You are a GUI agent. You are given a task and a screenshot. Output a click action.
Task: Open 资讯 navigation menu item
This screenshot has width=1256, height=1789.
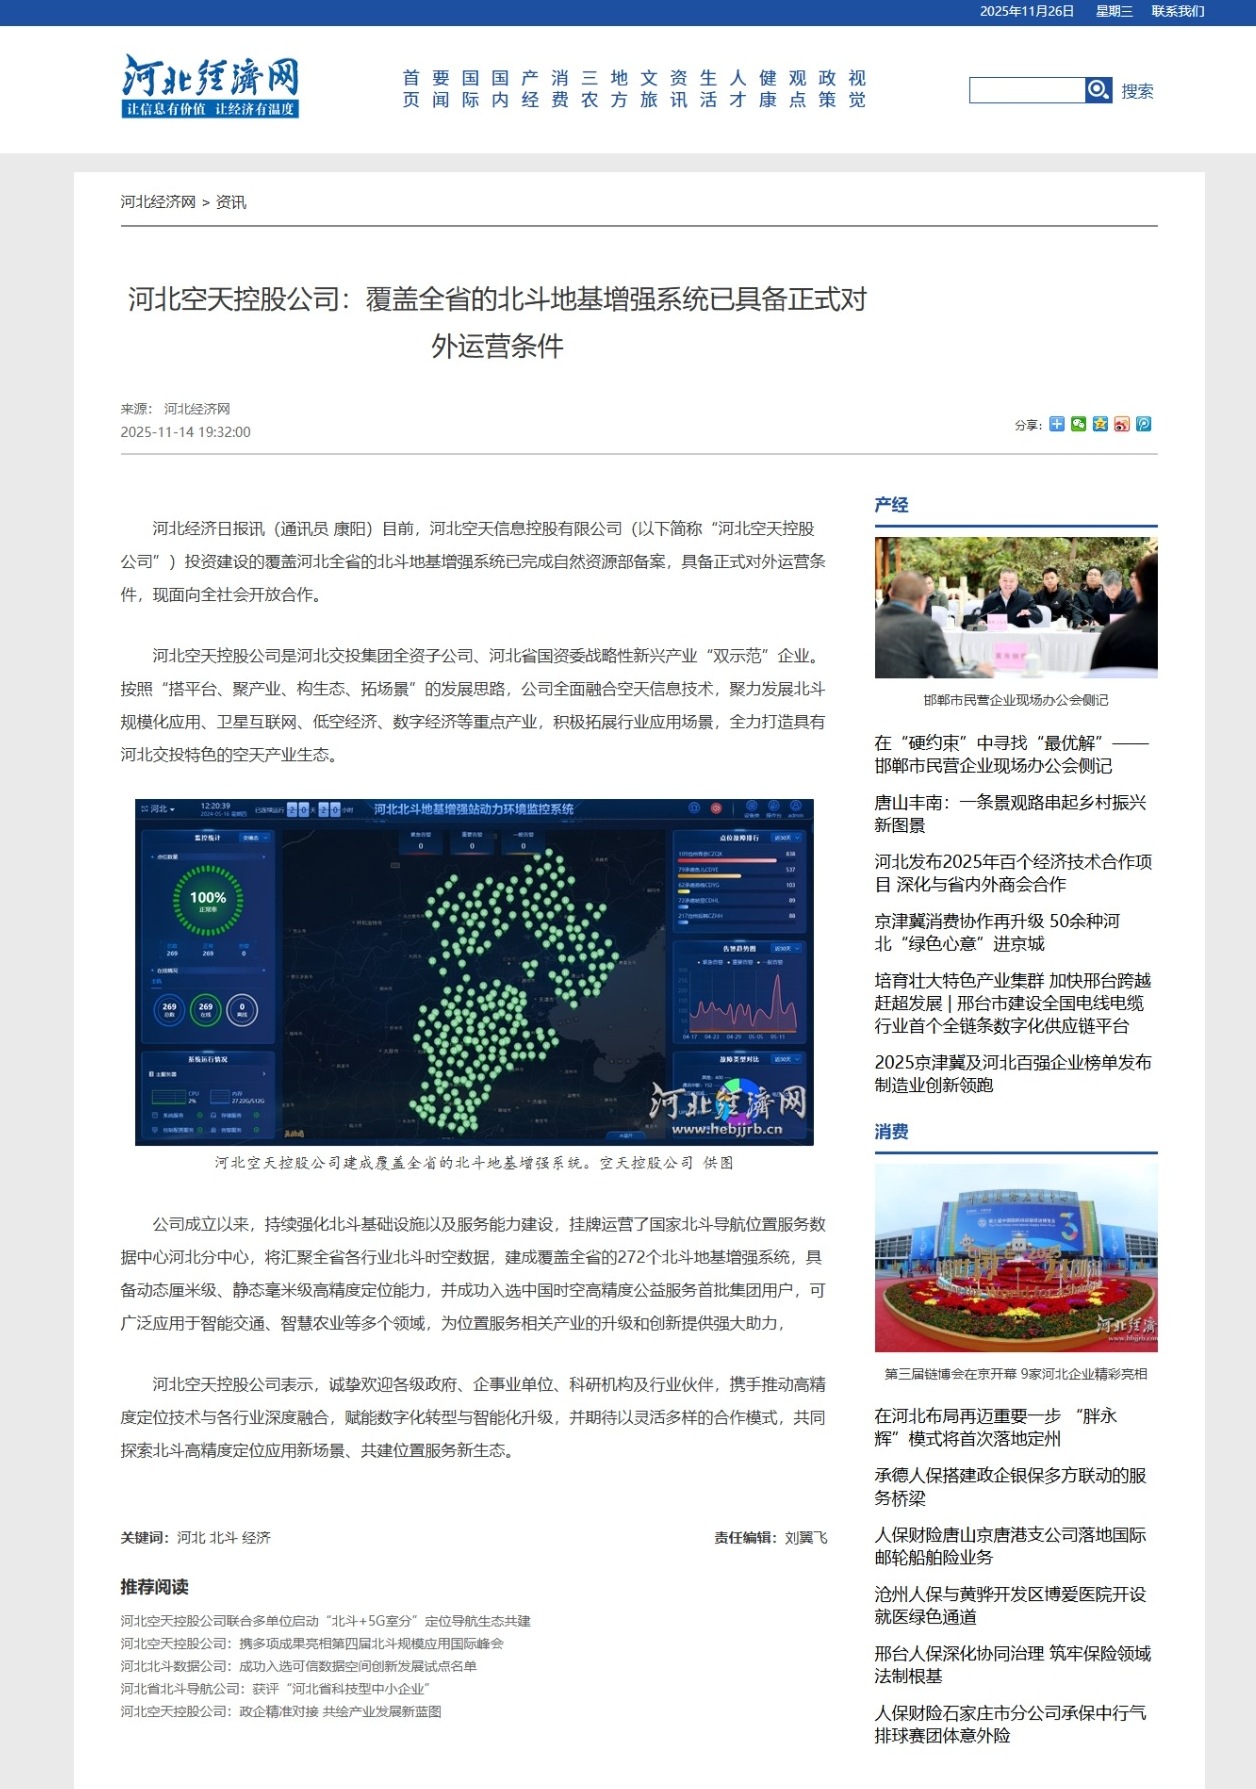(679, 89)
